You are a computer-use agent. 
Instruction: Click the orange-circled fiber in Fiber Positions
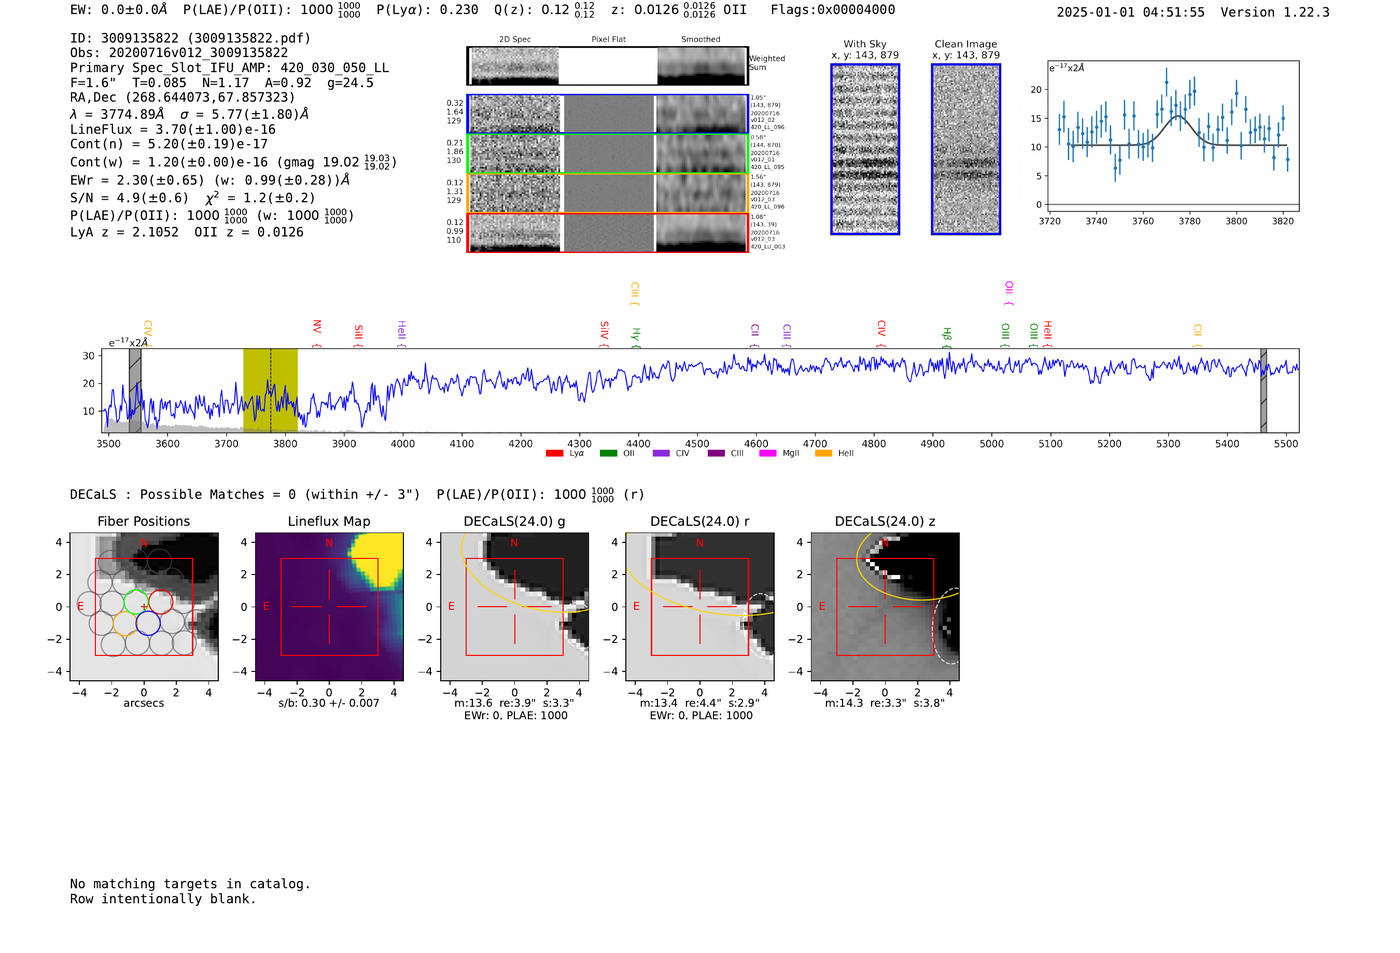click(x=125, y=623)
